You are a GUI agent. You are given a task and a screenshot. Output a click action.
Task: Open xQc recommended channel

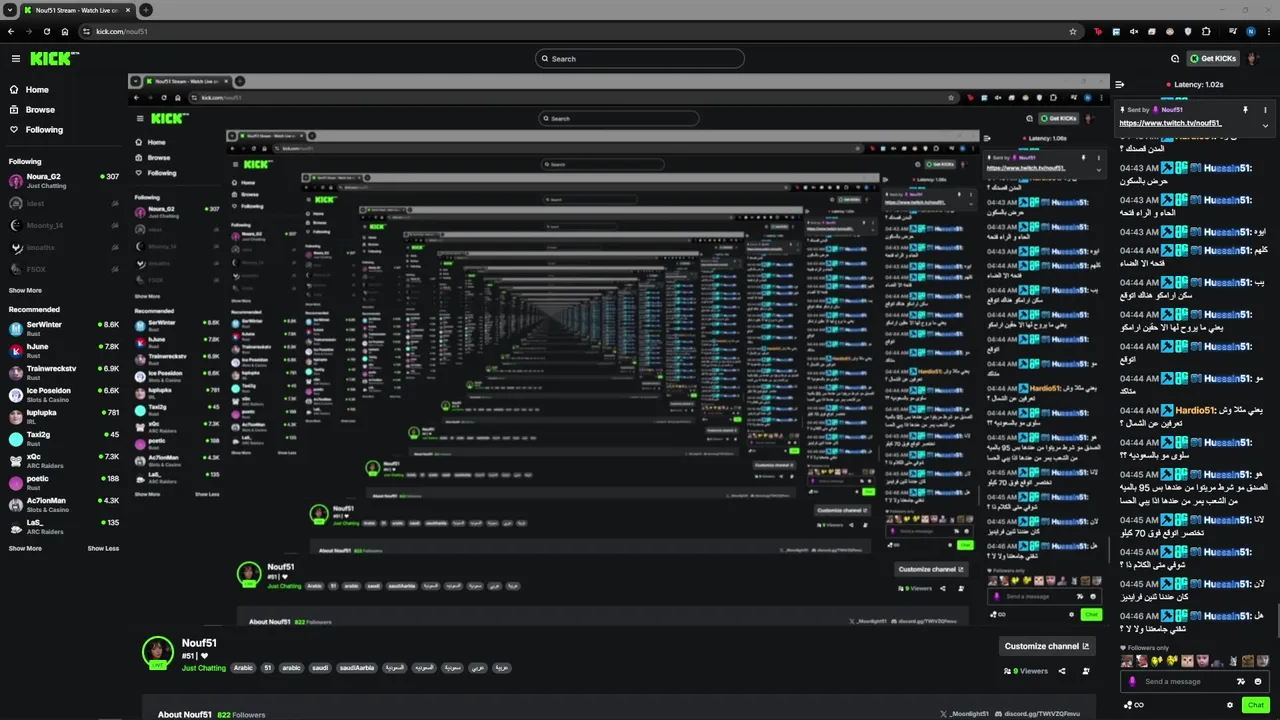click(x=62, y=460)
